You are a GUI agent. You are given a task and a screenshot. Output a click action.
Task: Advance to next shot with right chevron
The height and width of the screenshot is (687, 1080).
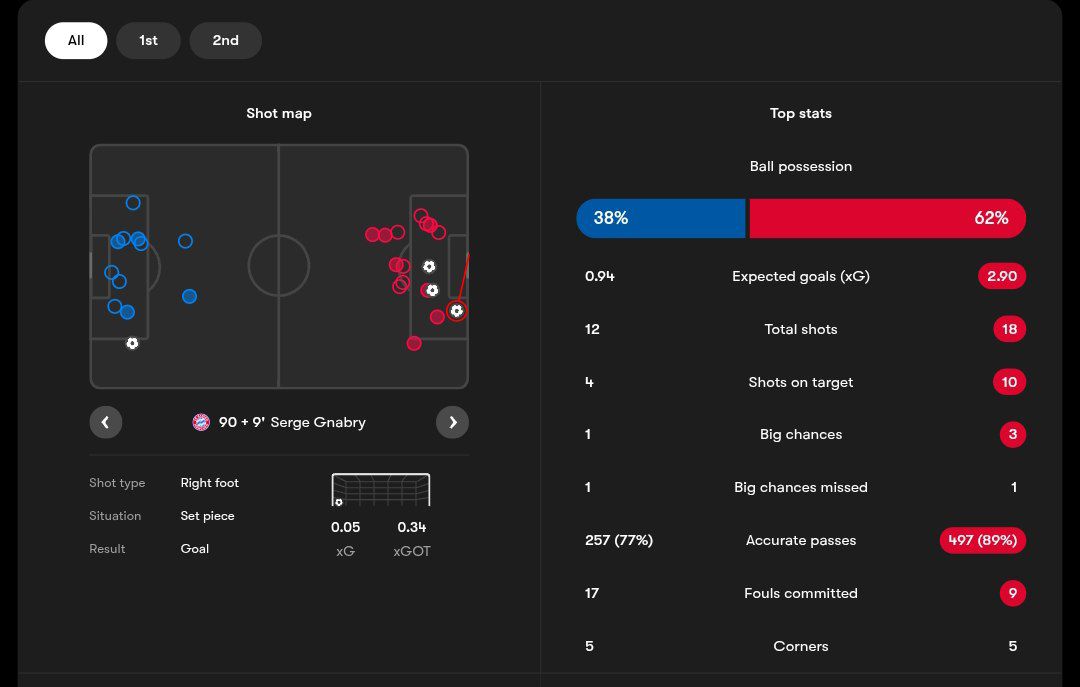(x=452, y=422)
